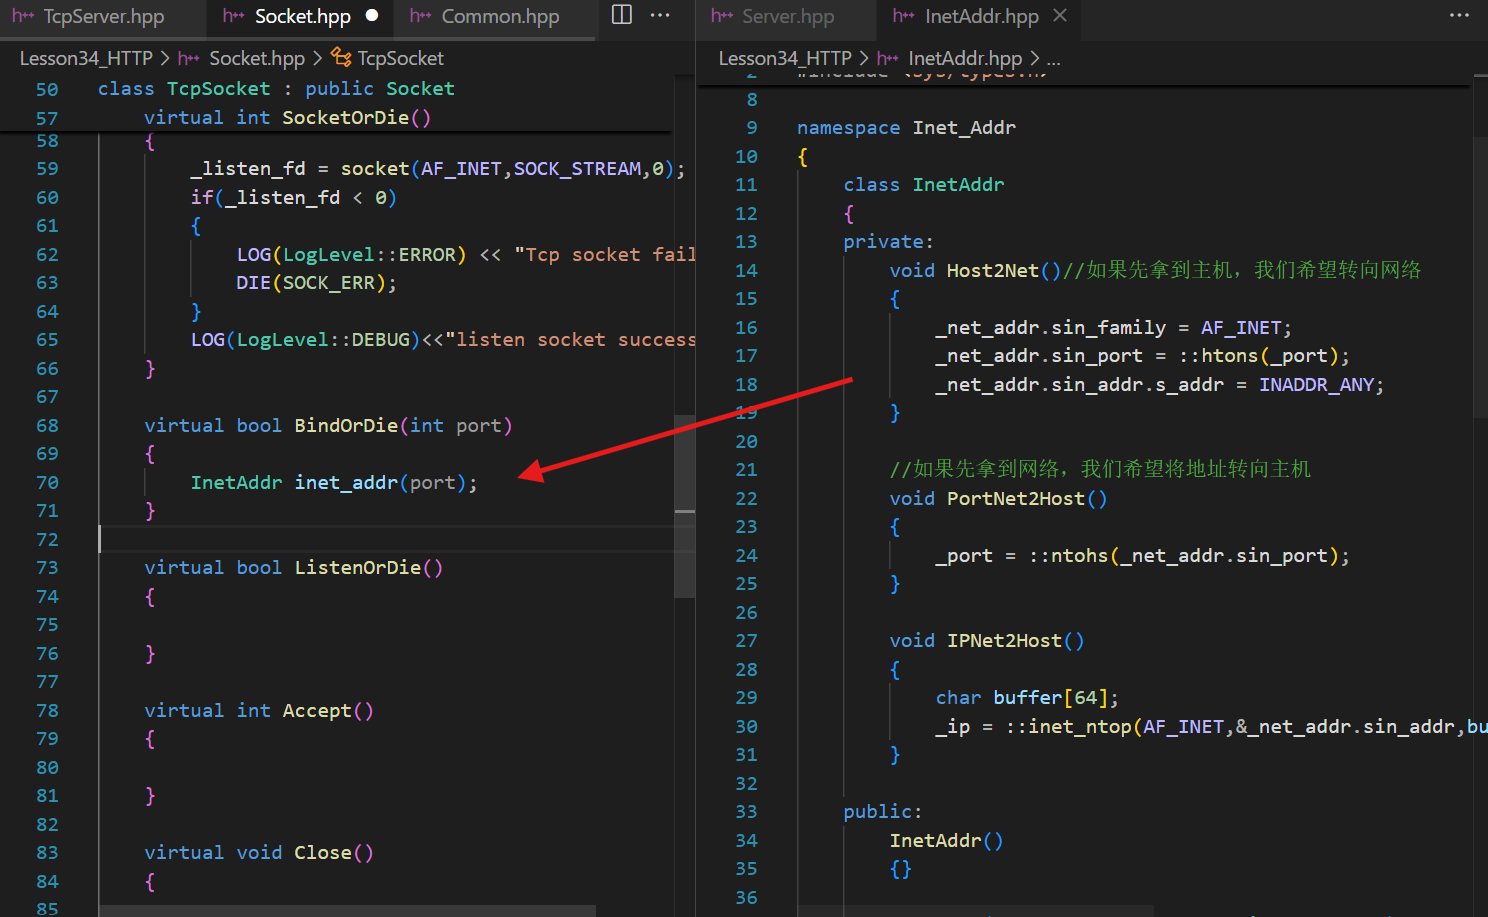Image resolution: width=1488 pixels, height=917 pixels.
Task: Click 'BindOrDie' function name
Action: pos(346,426)
